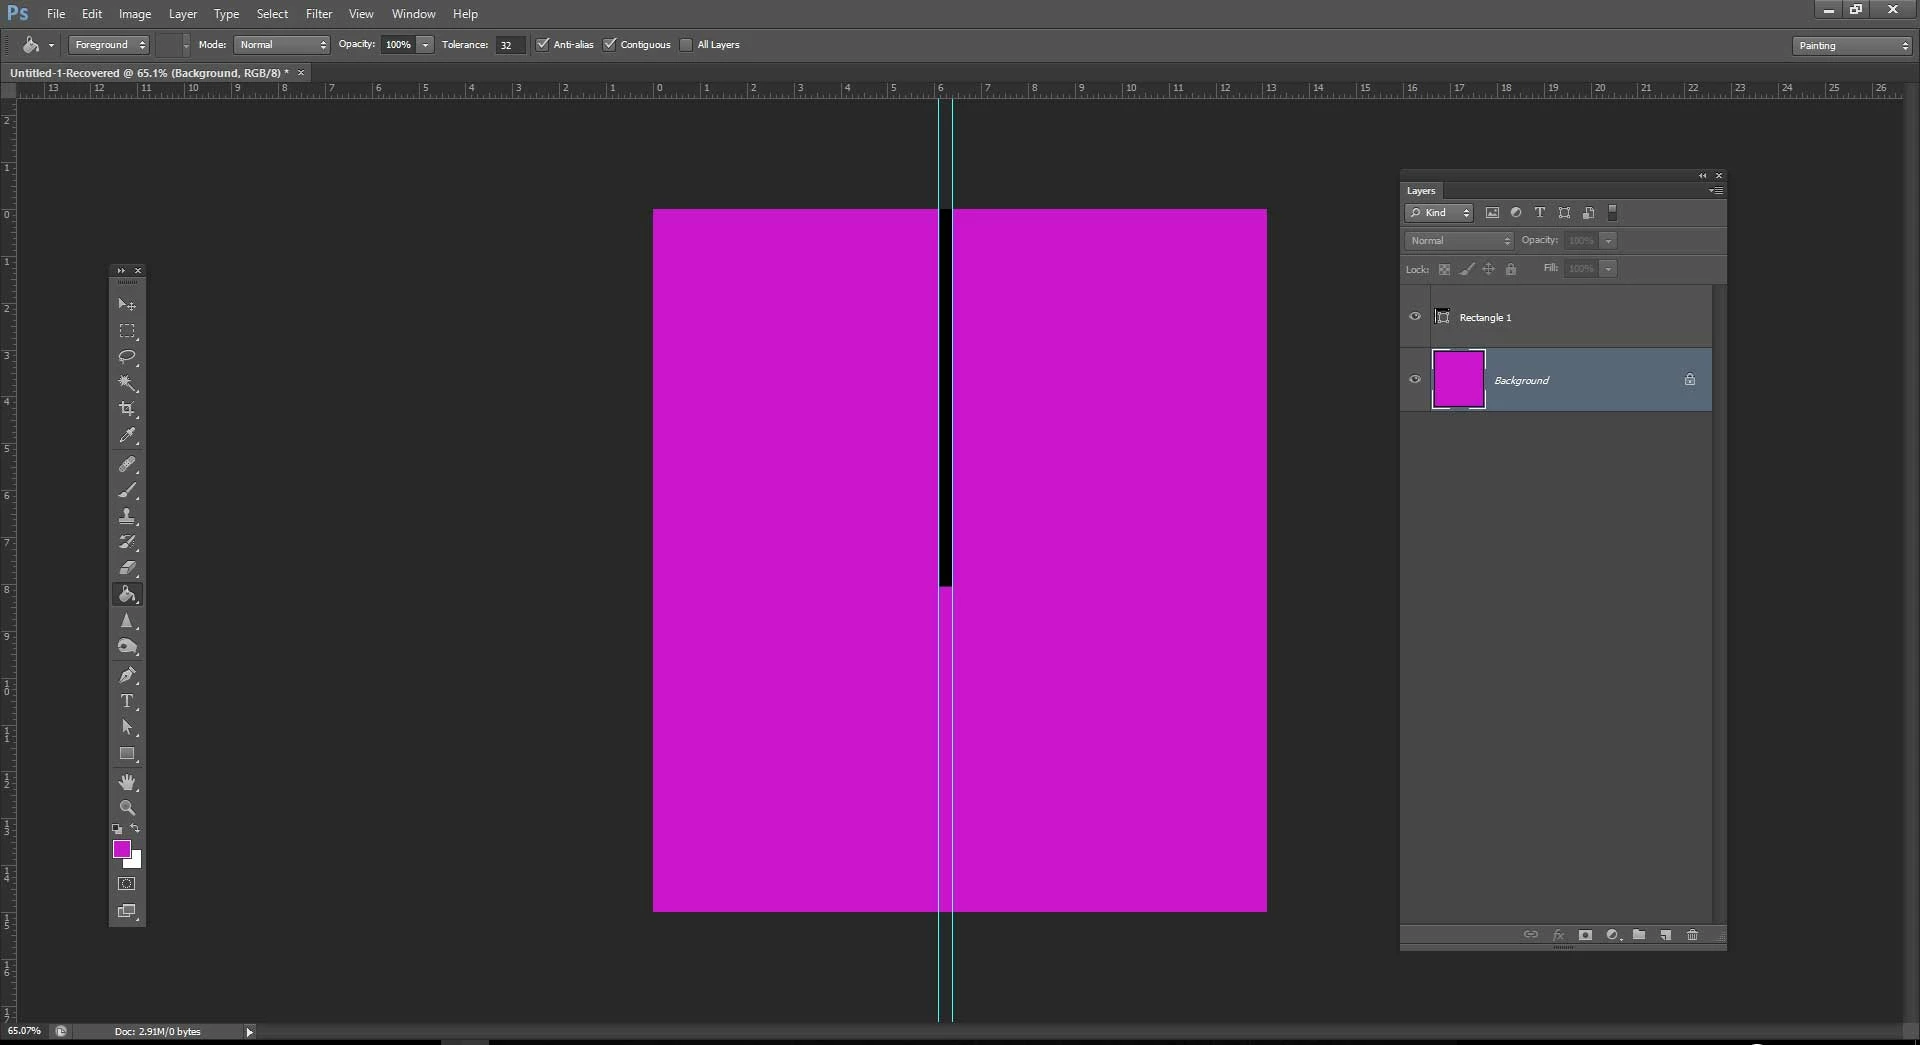Hide the Background layer
Screen dimensions: 1920x1045
coord(1415,379)
